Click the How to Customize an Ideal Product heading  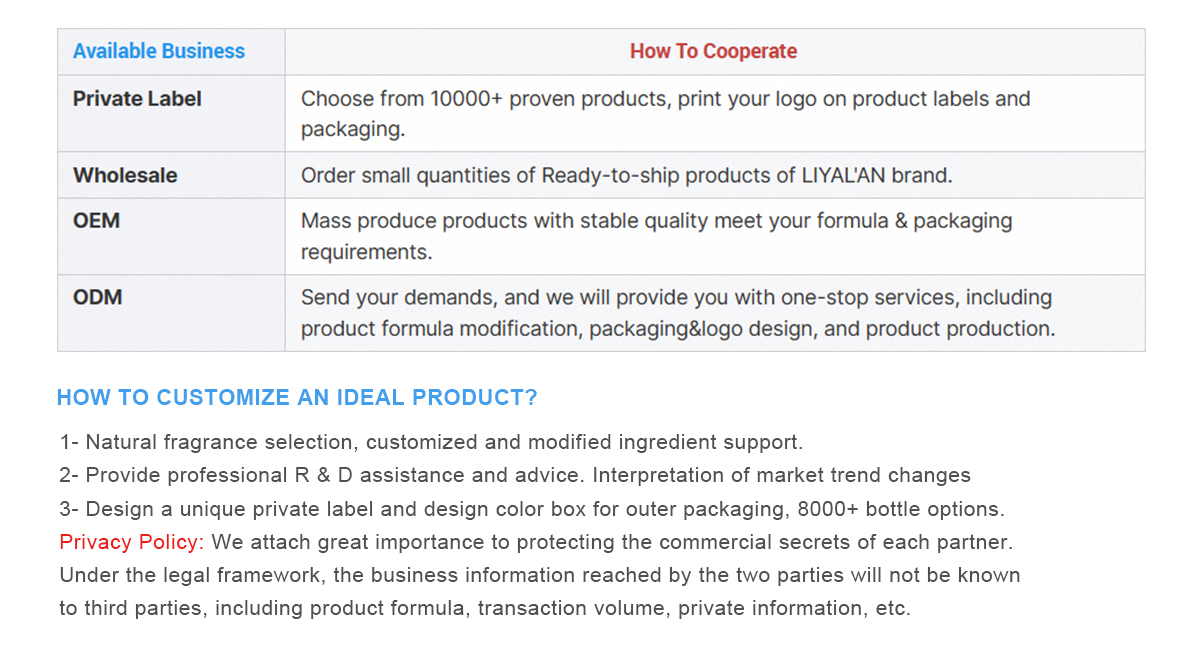click(x=297, y=397)
